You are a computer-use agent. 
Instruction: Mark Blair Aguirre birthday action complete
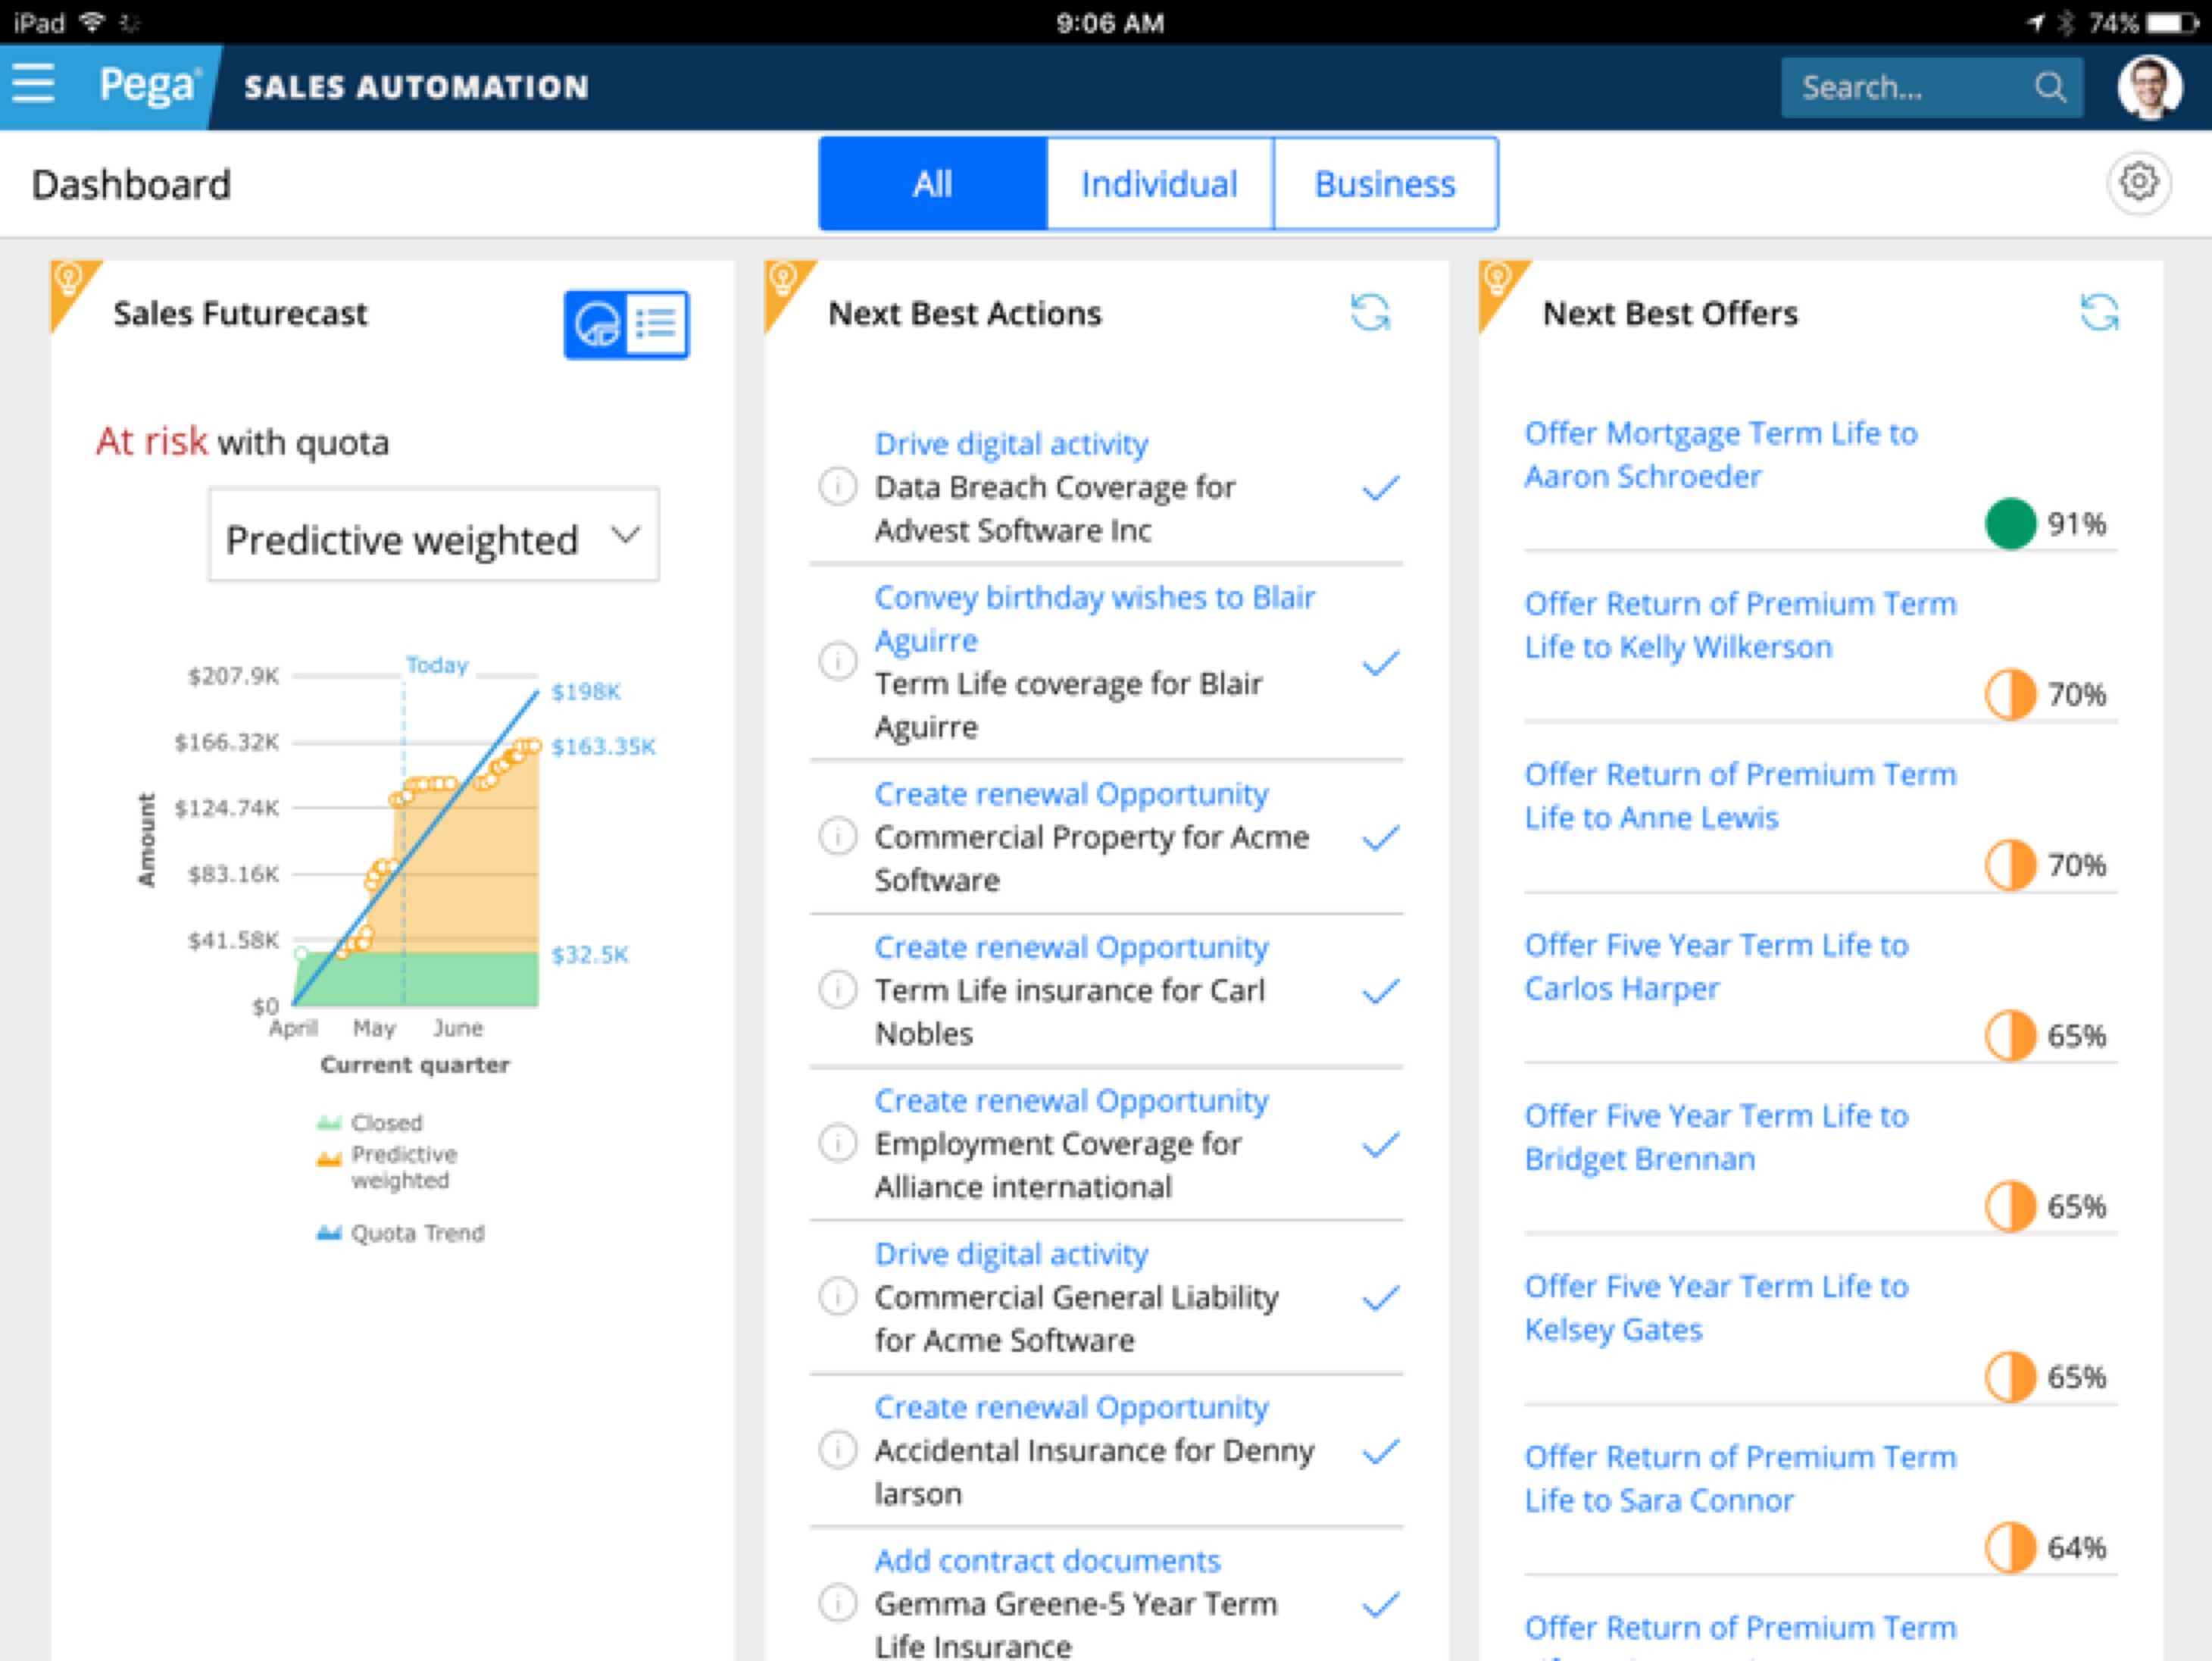(x=1380, y=663)
